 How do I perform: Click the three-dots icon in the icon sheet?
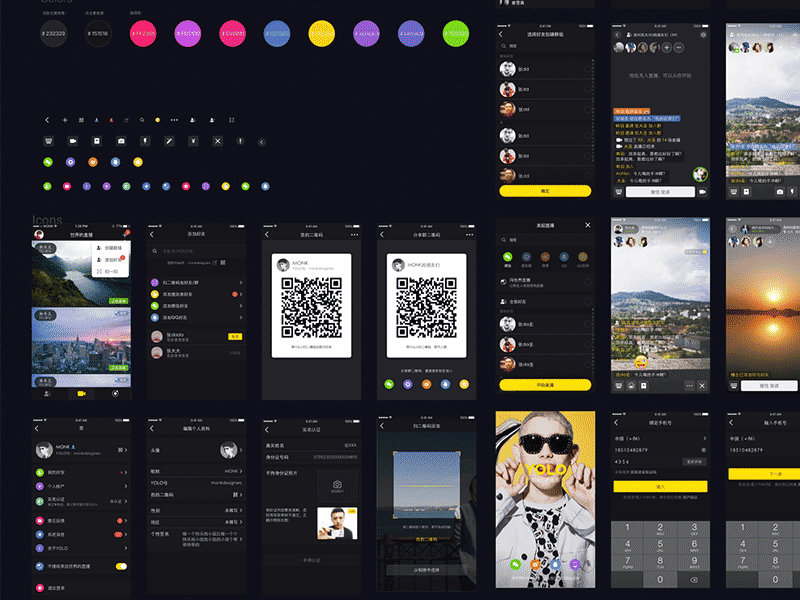coord(174,120)
